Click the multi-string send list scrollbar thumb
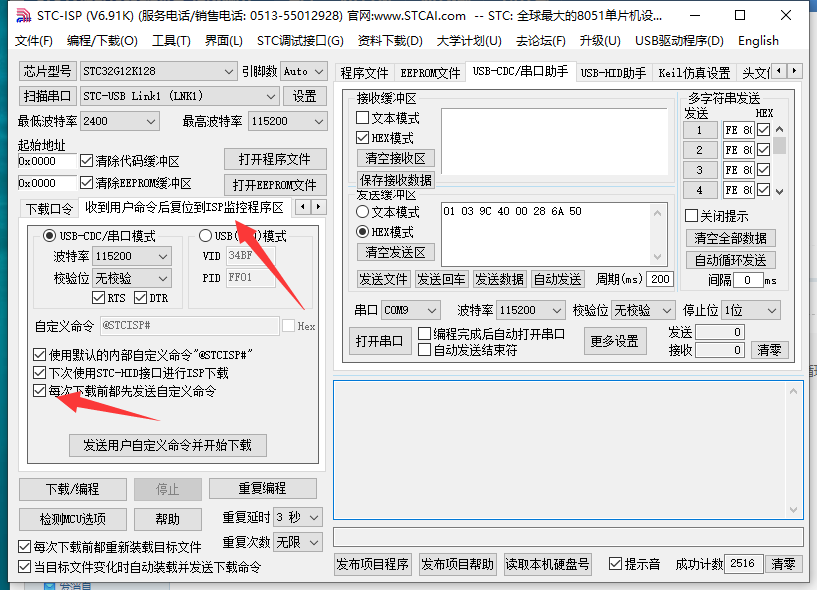 point(779,145)
